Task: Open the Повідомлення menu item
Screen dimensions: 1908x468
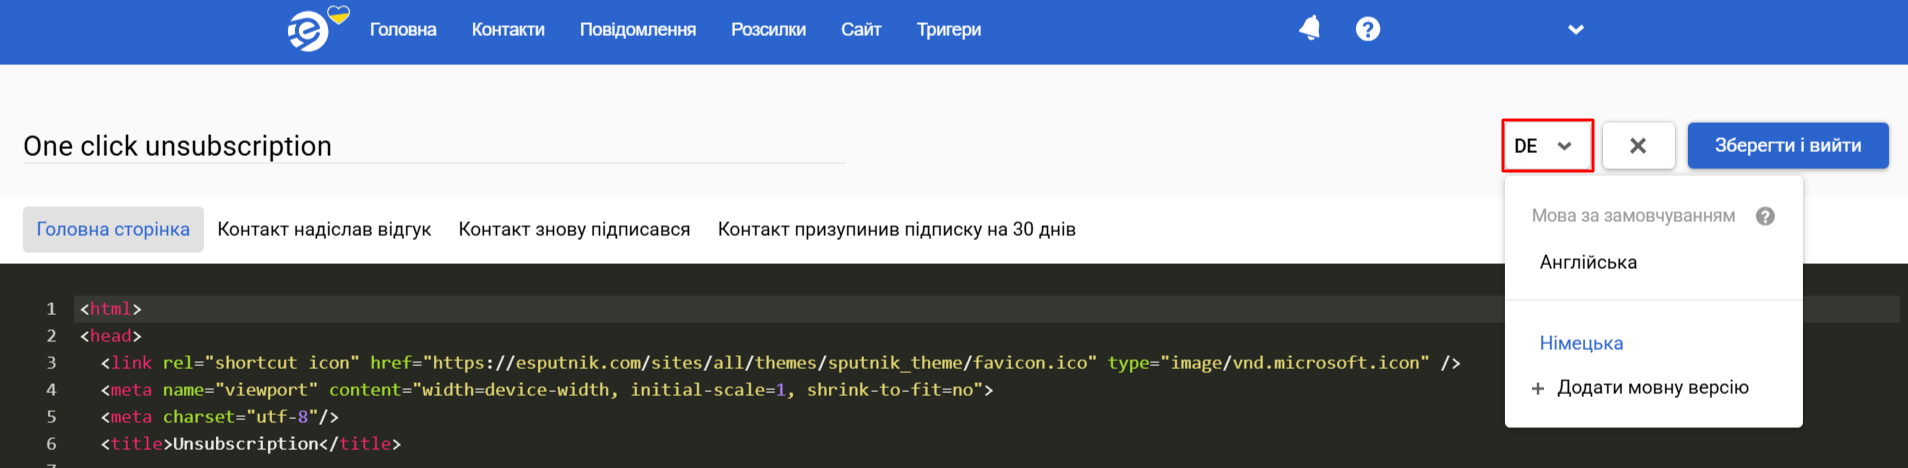Action: tap(638, 30)
